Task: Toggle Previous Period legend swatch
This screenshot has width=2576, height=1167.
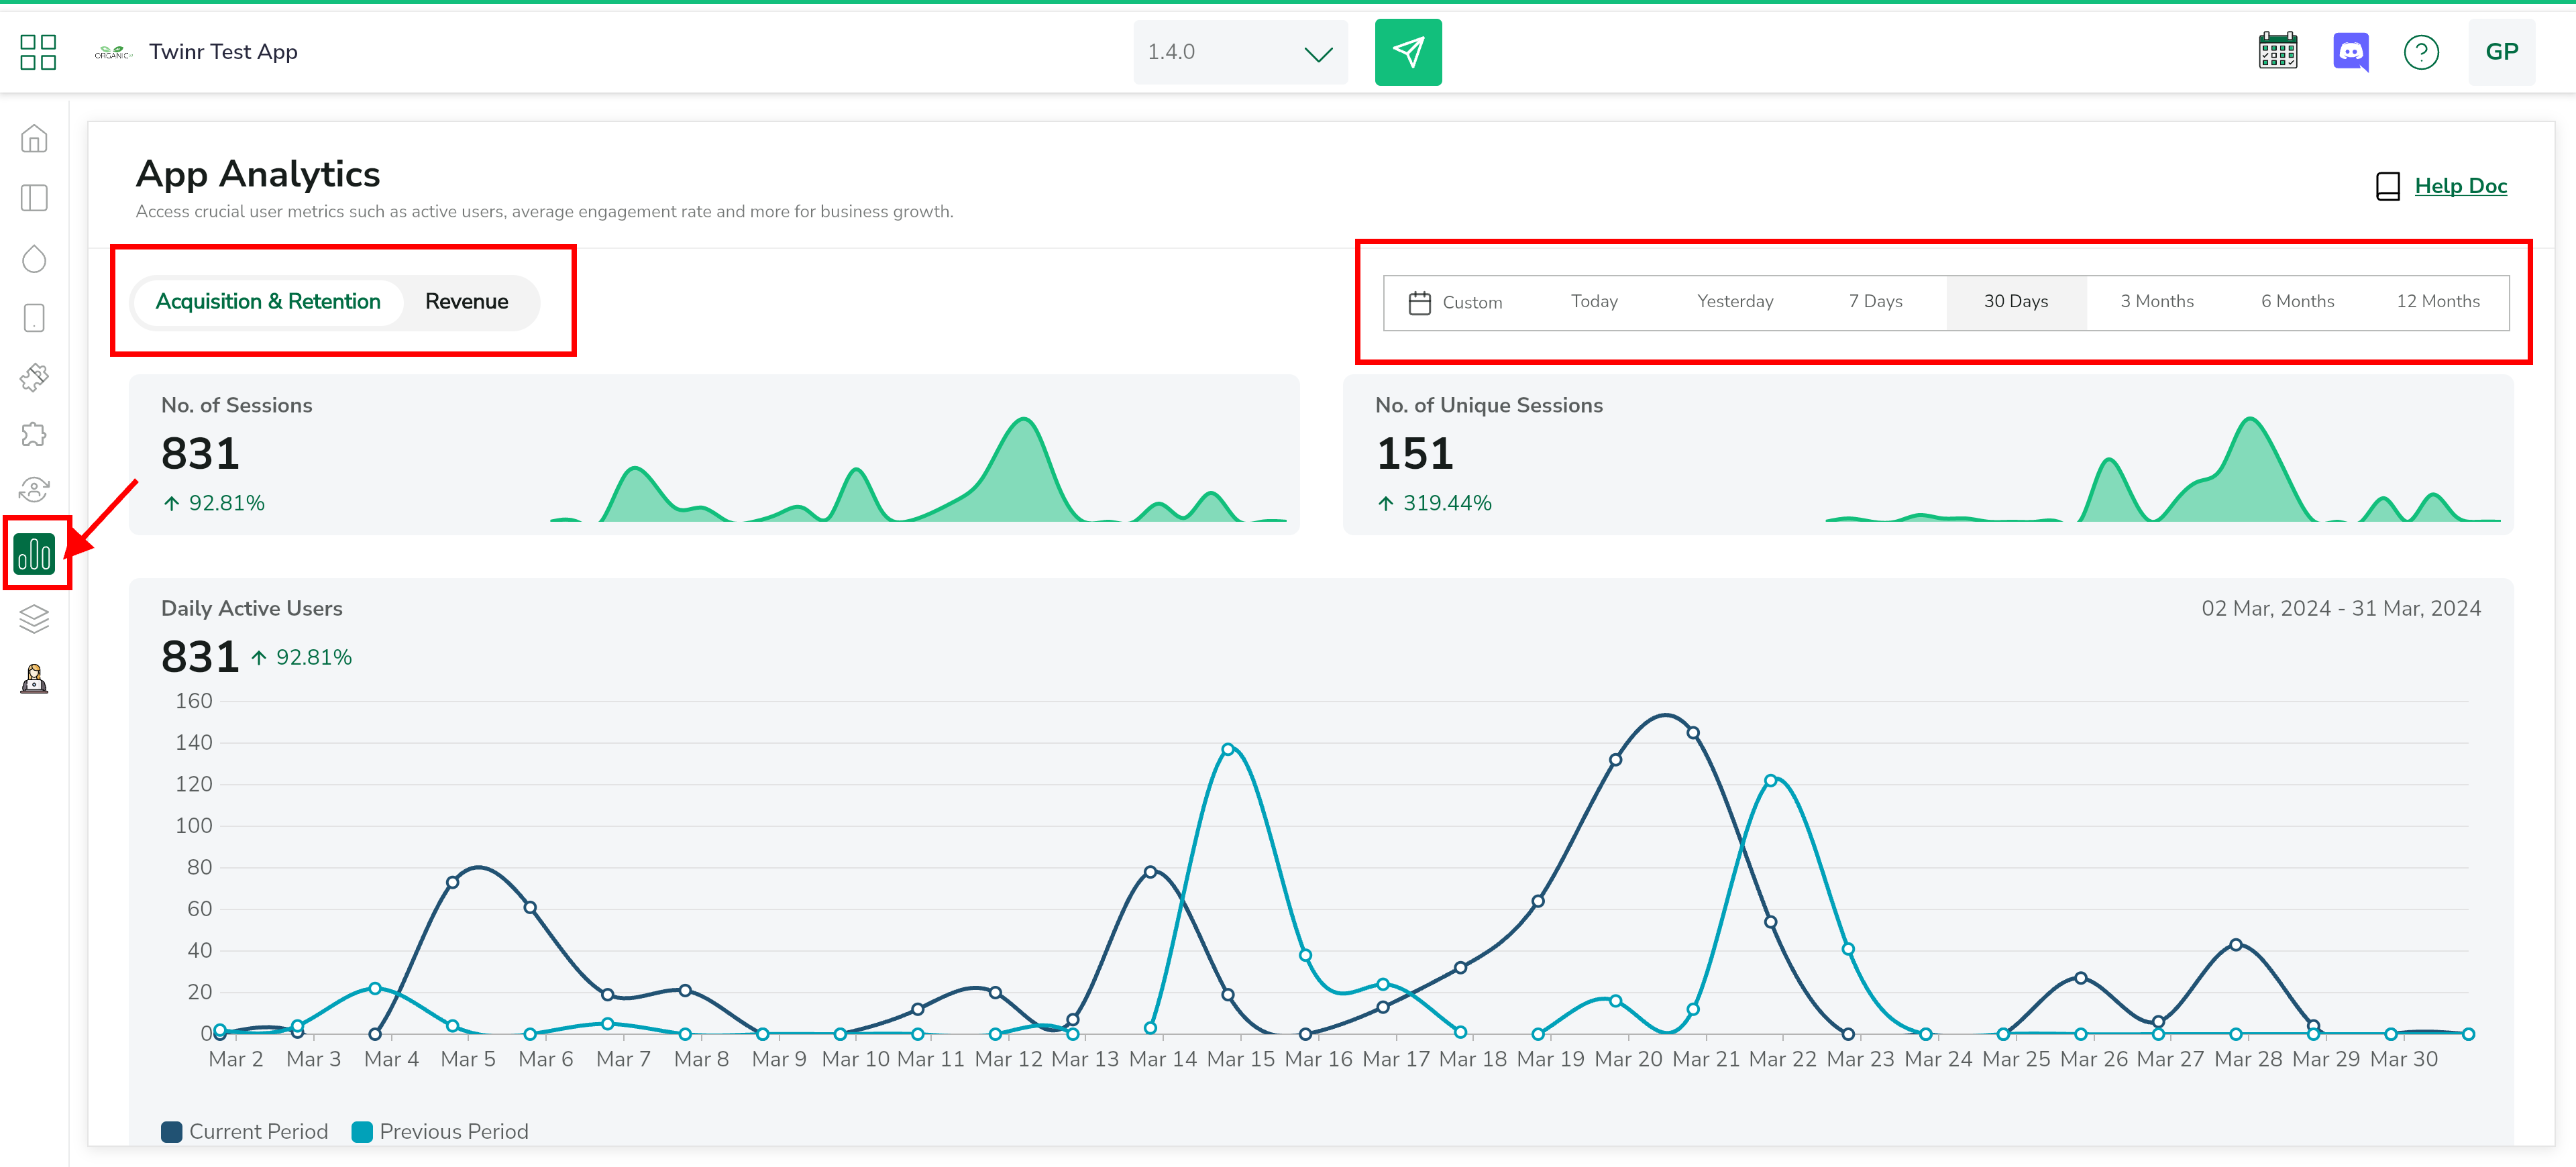Action: 362,1131
